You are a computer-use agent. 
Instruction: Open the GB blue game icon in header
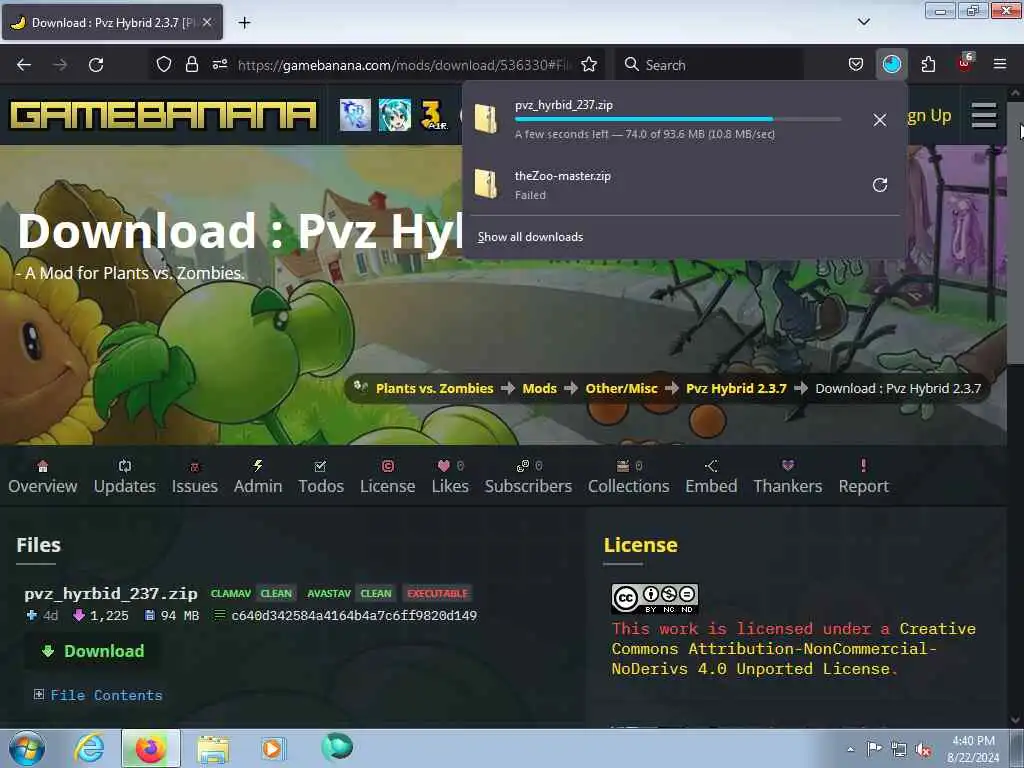pyautogui.click(x=355, y=115)
